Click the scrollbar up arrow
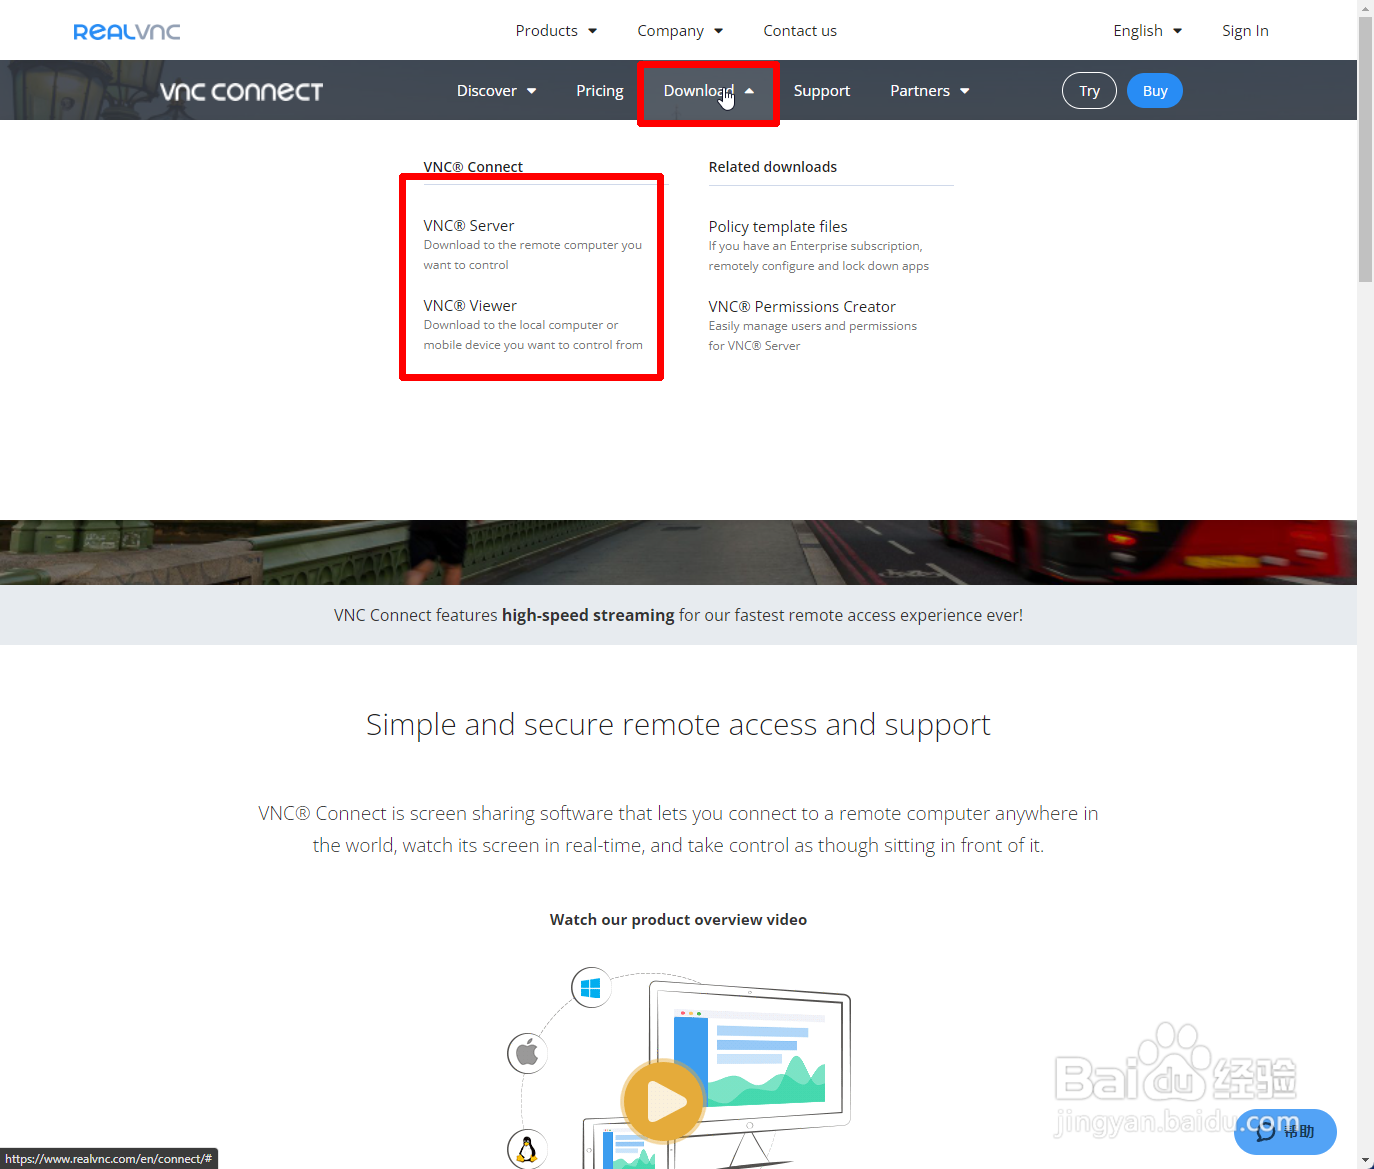 1365,8
